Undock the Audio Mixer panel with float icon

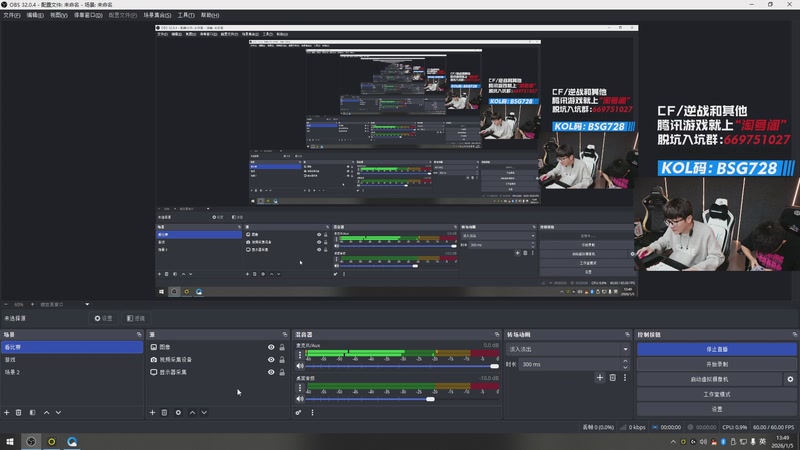coord(497,335)
